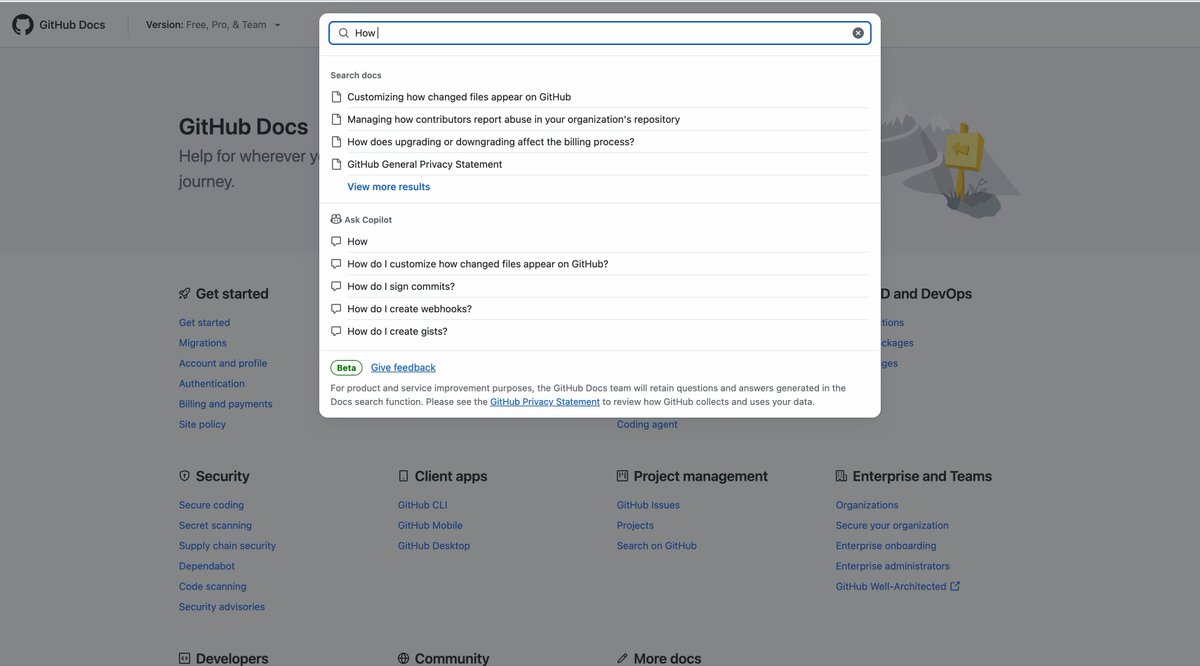
Task: Click the GitHub Docs header title
Action: tap(72, 25)
